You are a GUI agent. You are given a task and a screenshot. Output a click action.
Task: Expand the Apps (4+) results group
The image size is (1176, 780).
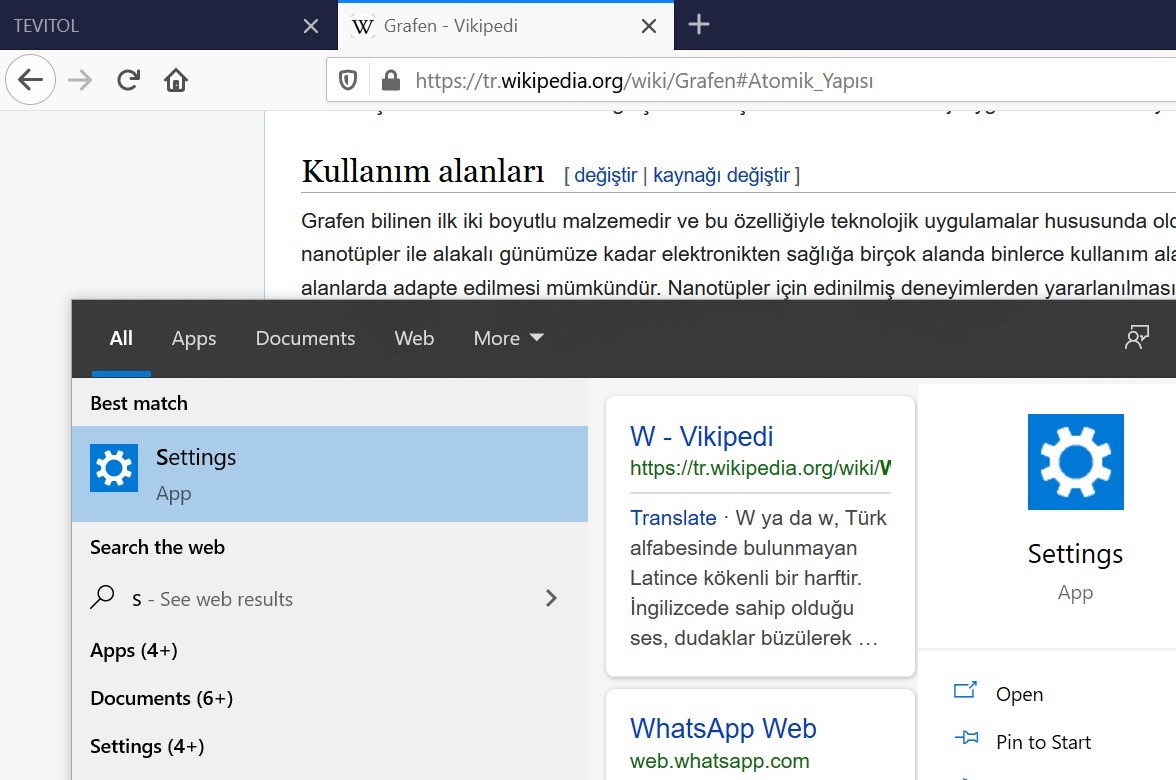click(x=133, y=650)
